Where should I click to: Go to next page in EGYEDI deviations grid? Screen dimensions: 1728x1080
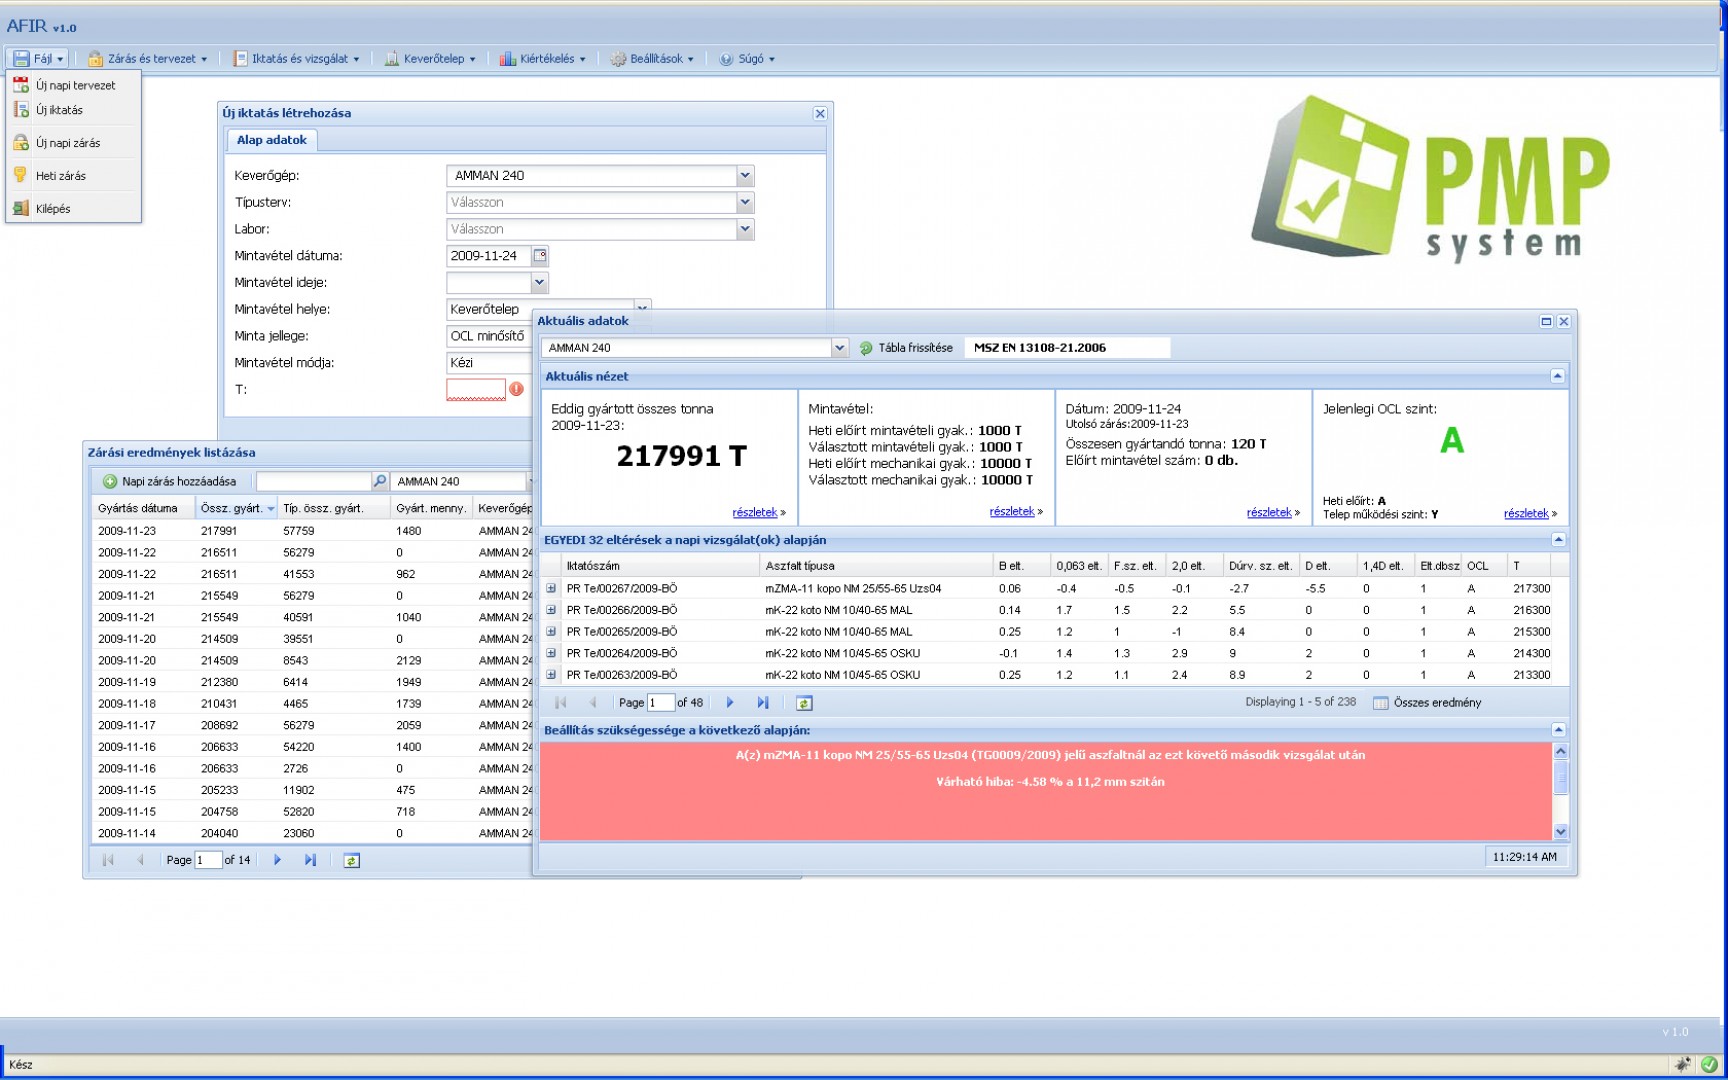click(x=730, y=703)
